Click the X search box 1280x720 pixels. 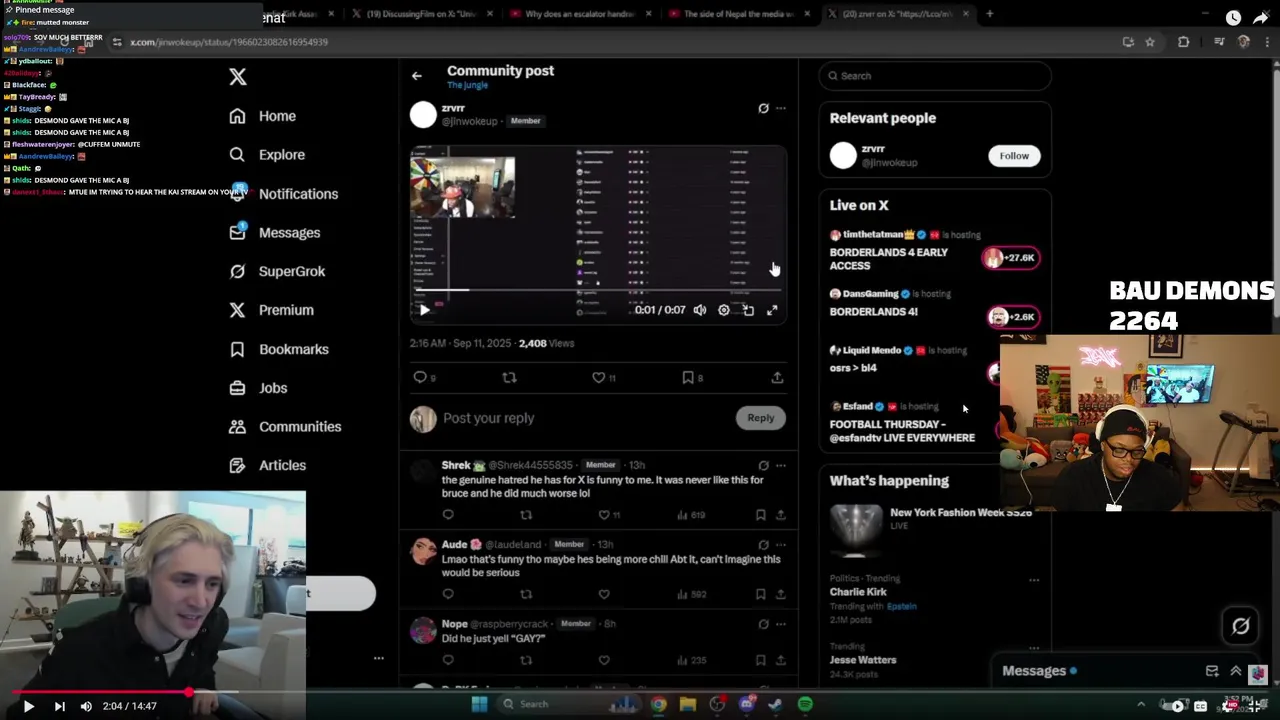coord(935,76)
